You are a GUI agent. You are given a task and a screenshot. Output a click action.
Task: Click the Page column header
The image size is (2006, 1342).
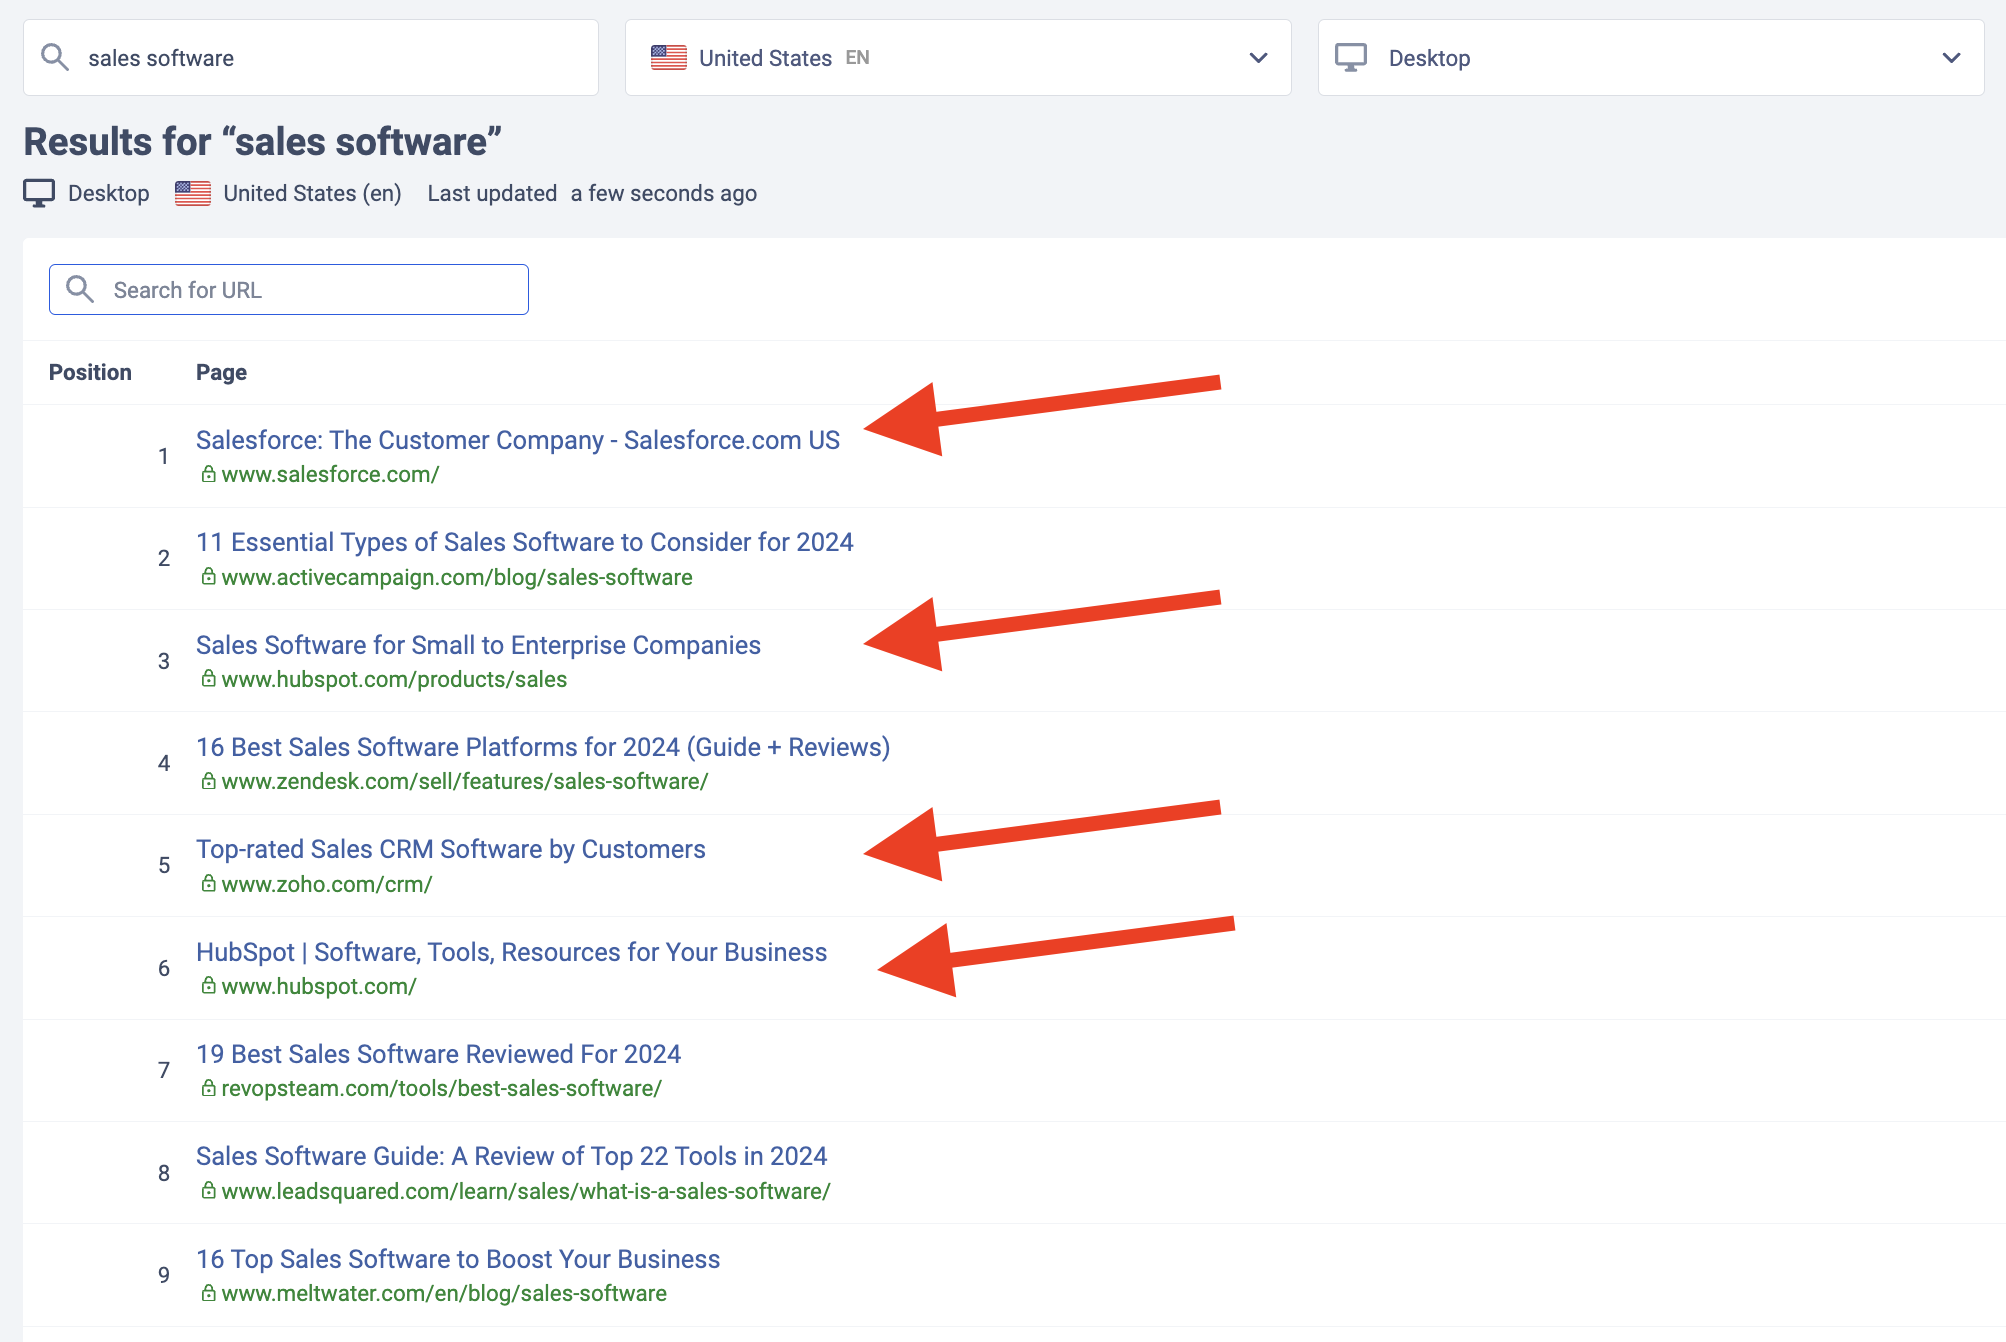pyautogui.click(x=221, y=372)
